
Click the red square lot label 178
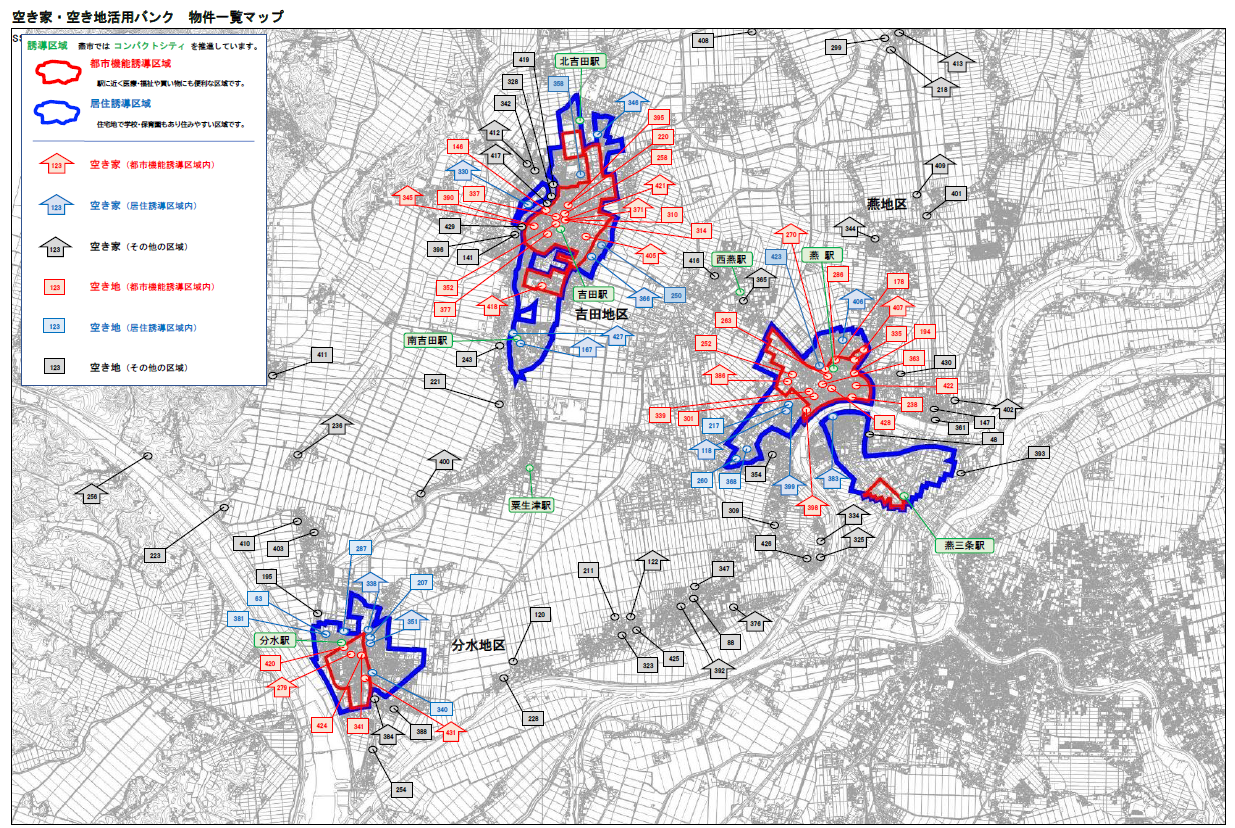tap(899, 281)
